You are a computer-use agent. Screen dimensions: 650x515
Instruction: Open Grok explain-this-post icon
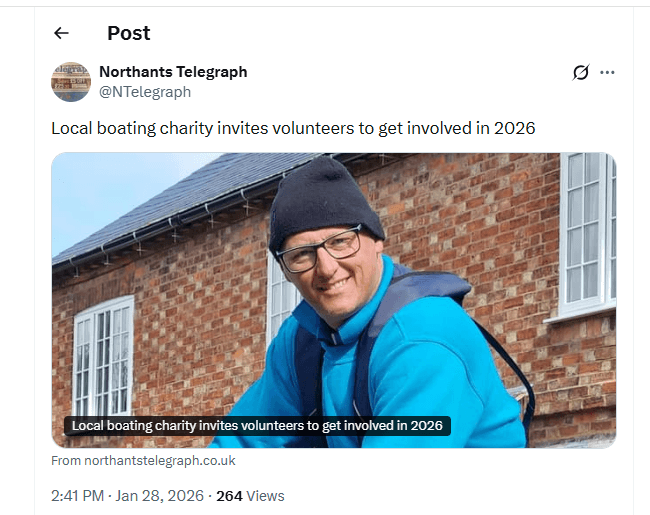click(x=581, y=73)
